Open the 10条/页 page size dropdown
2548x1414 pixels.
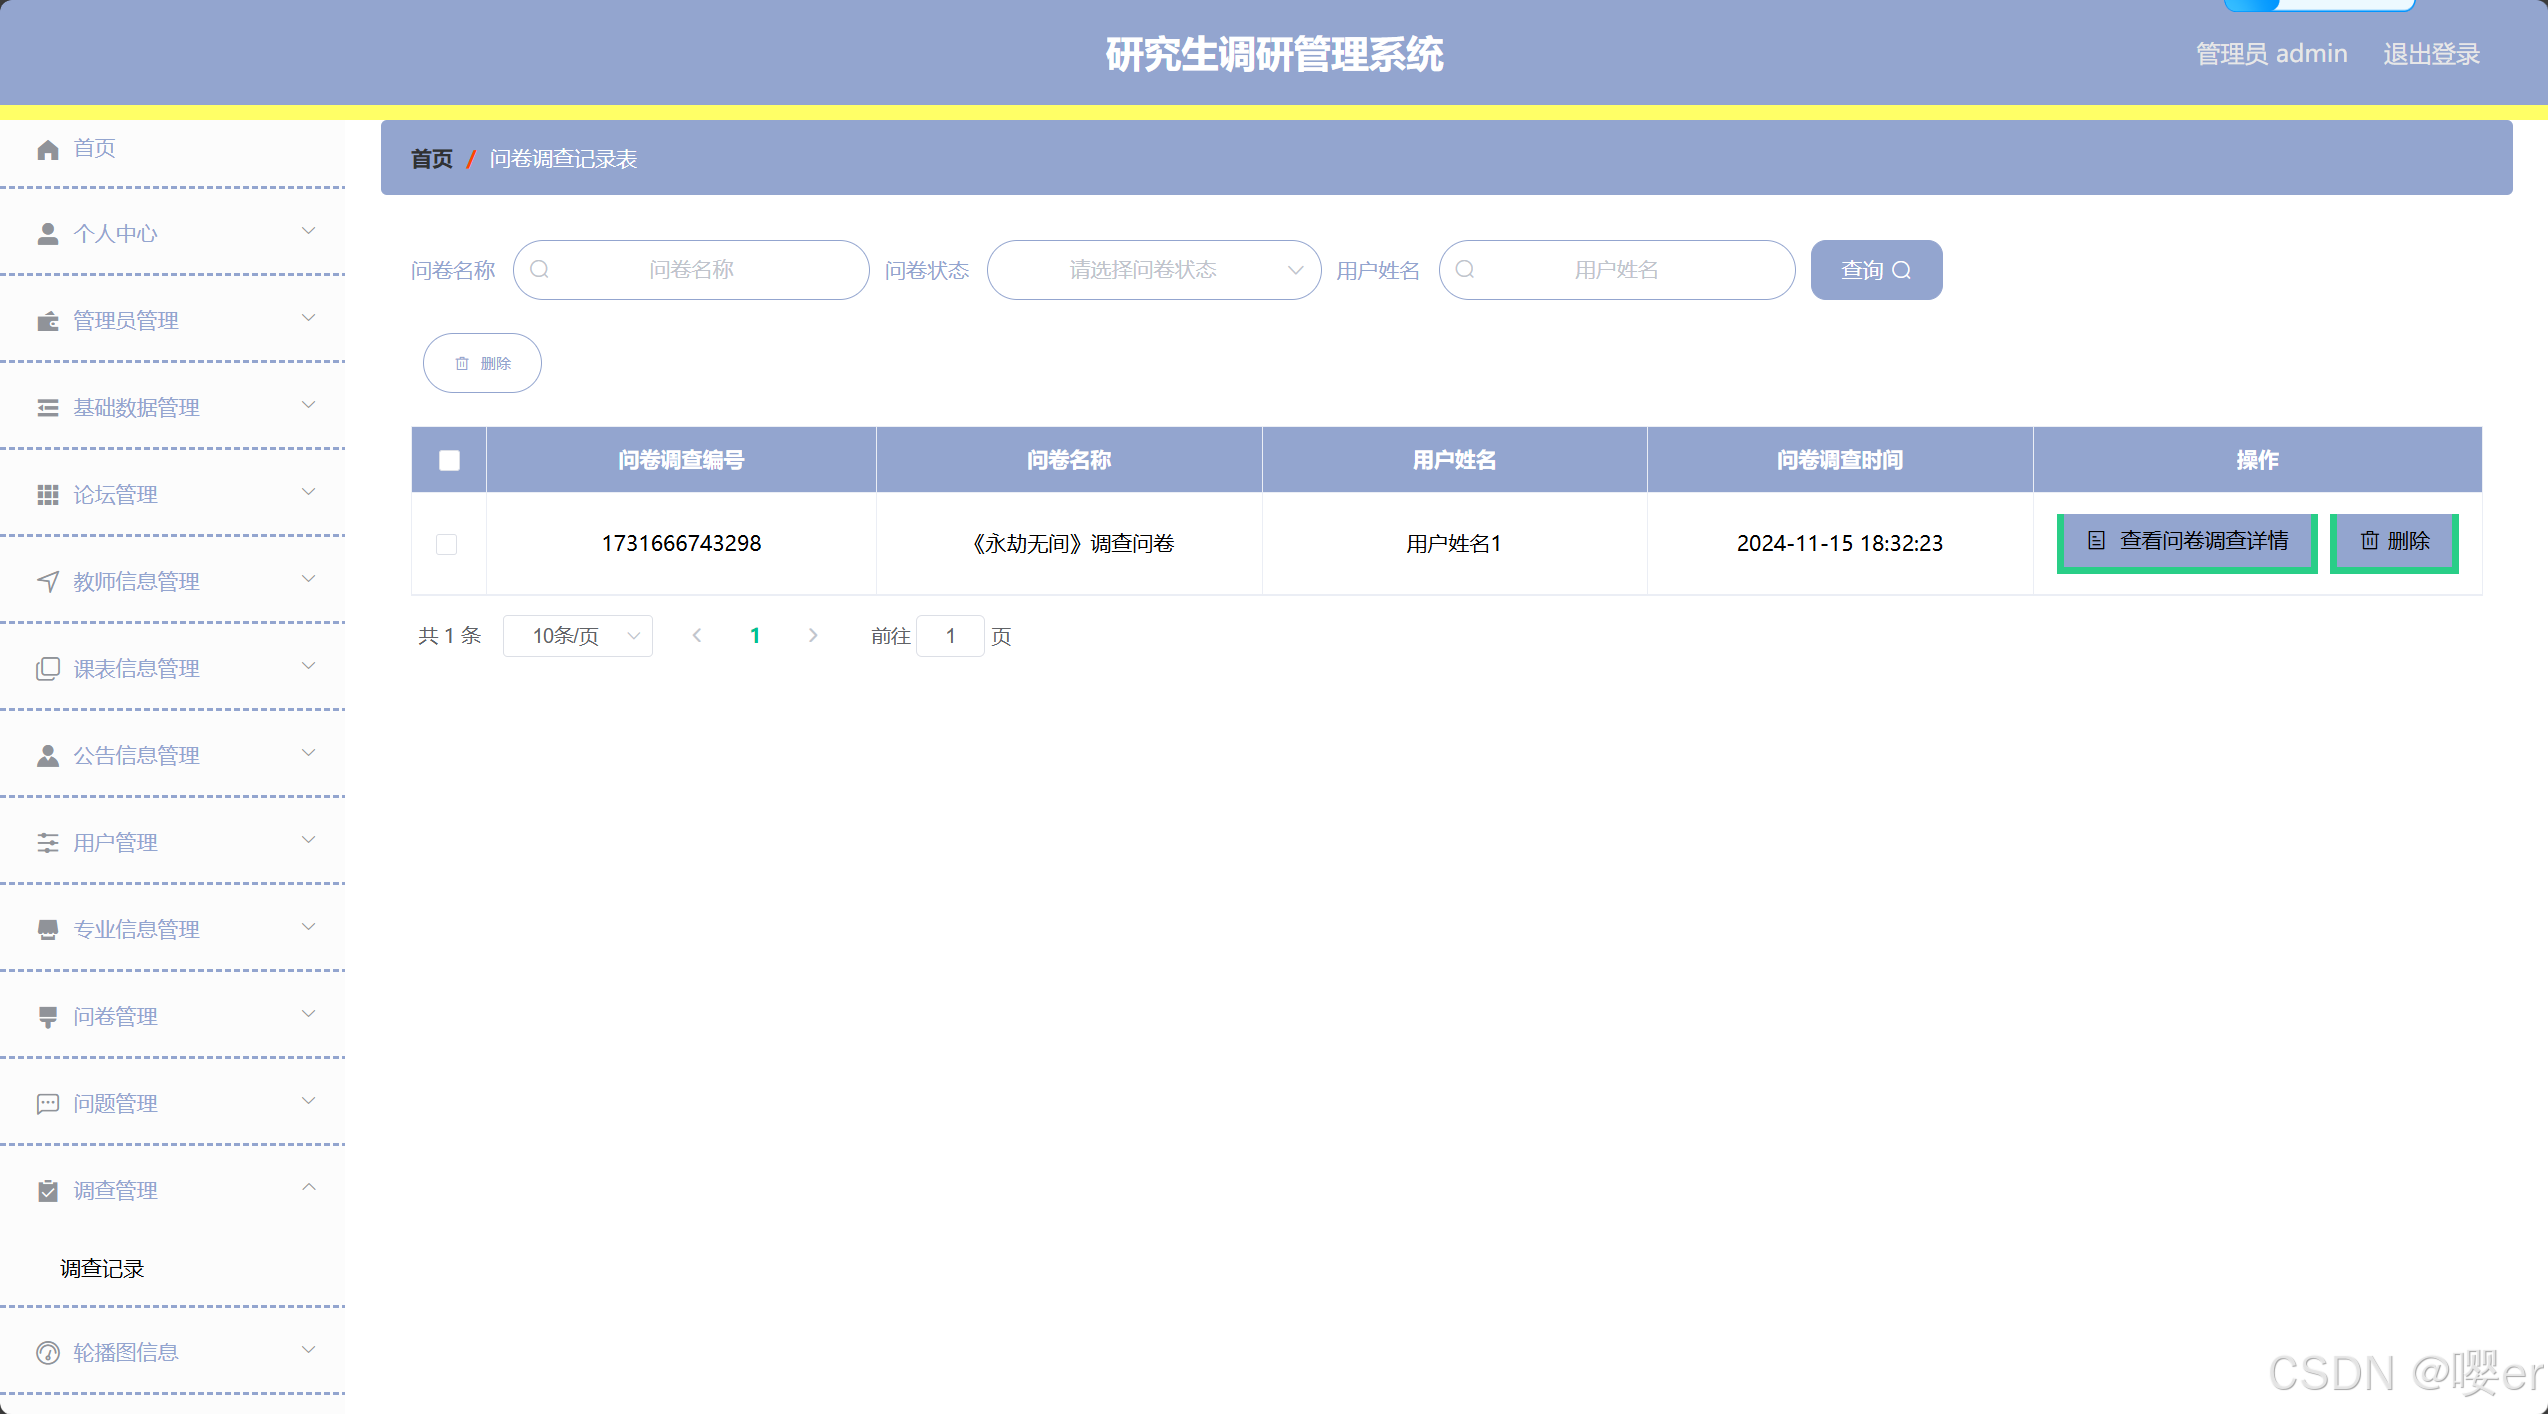coord(577,636)
